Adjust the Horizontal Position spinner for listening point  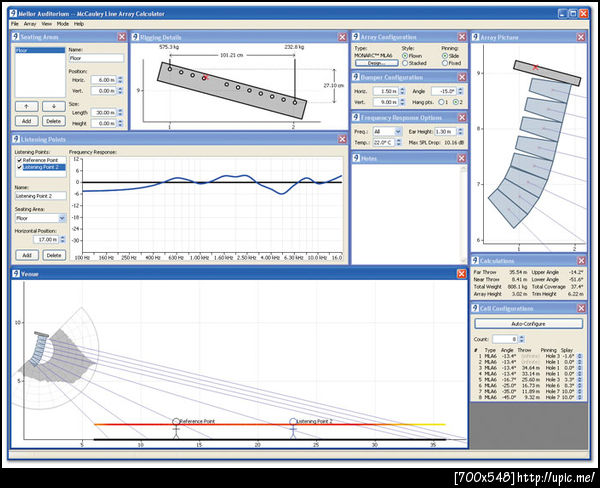[63, 240]
